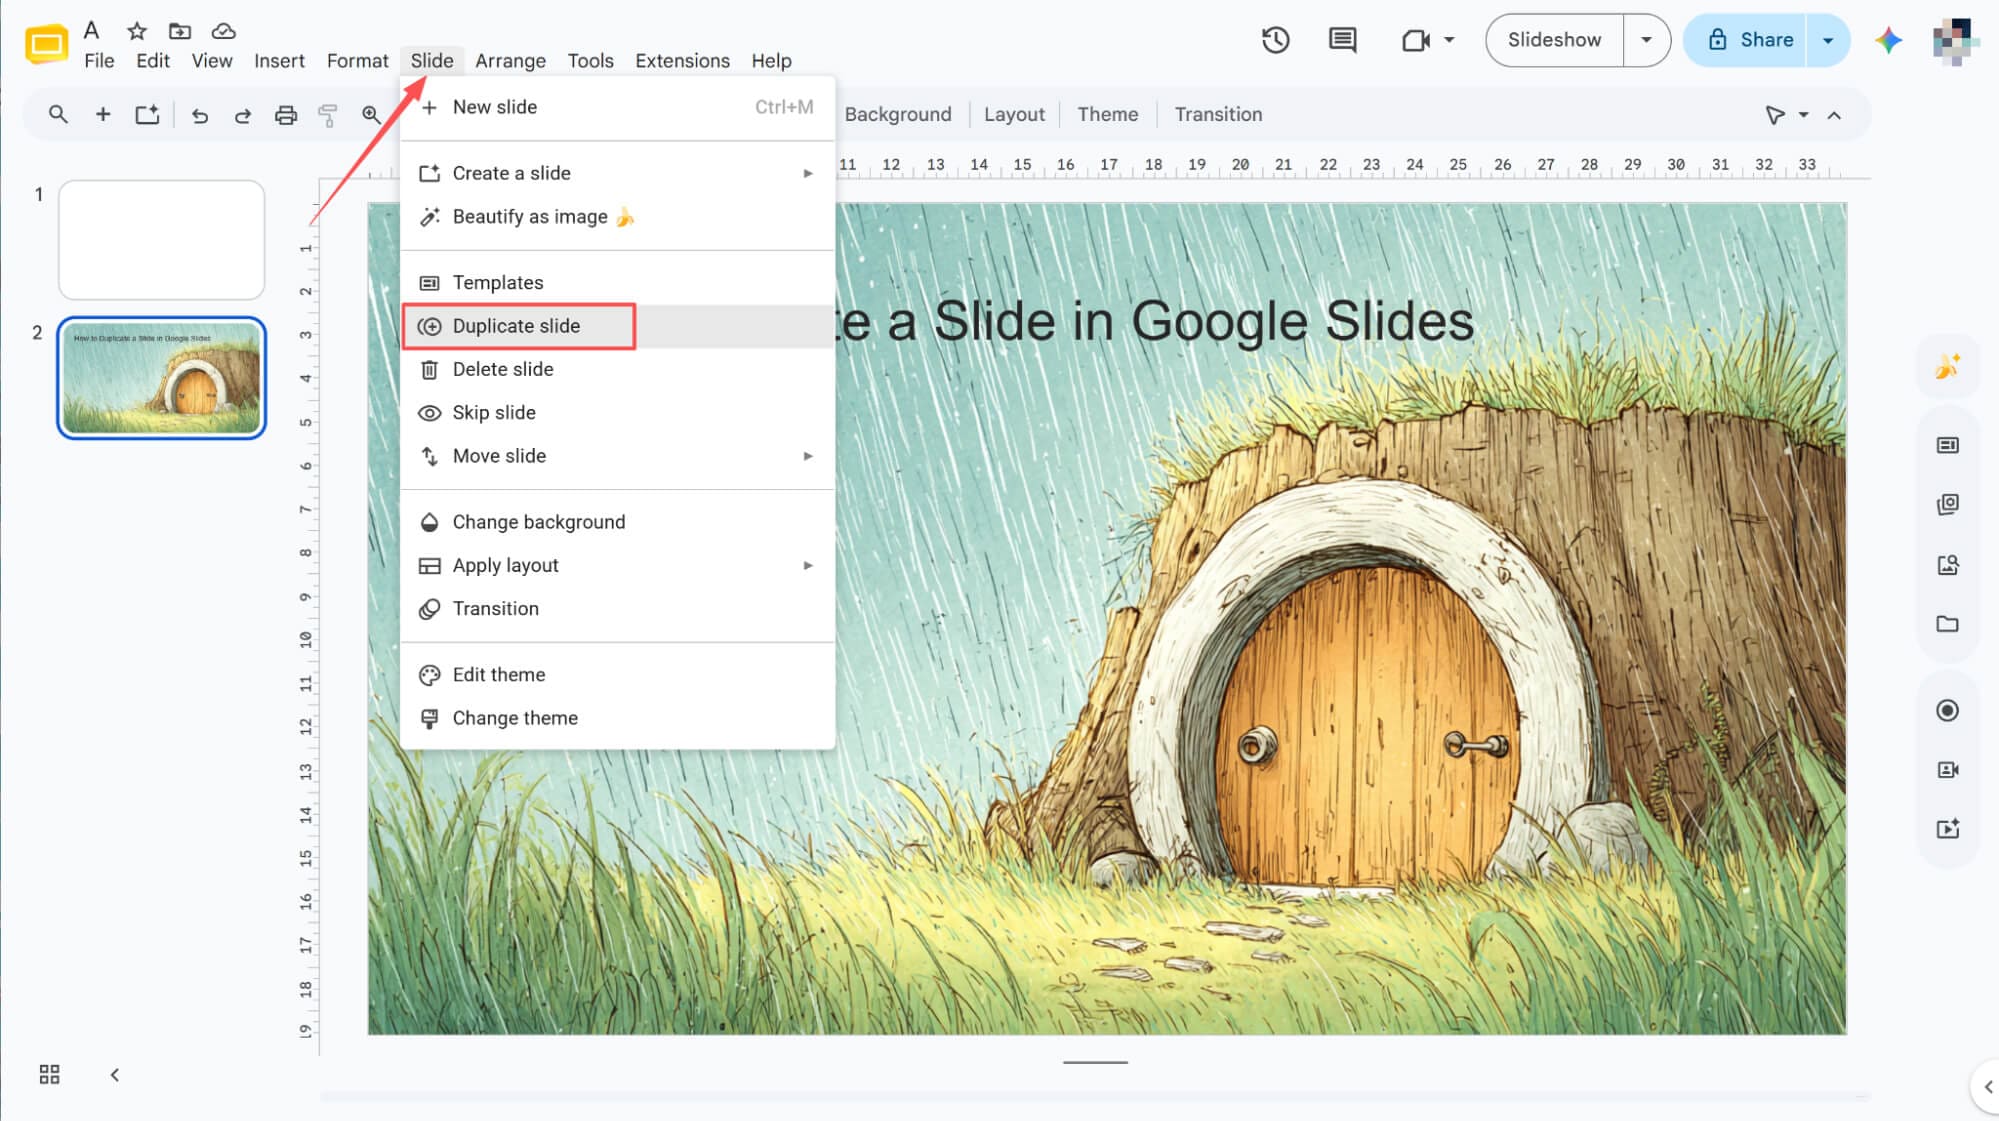Click the plus new slide toolbar icon
This screenshot has height=1121, width=1999.
(x=102, y=114)
